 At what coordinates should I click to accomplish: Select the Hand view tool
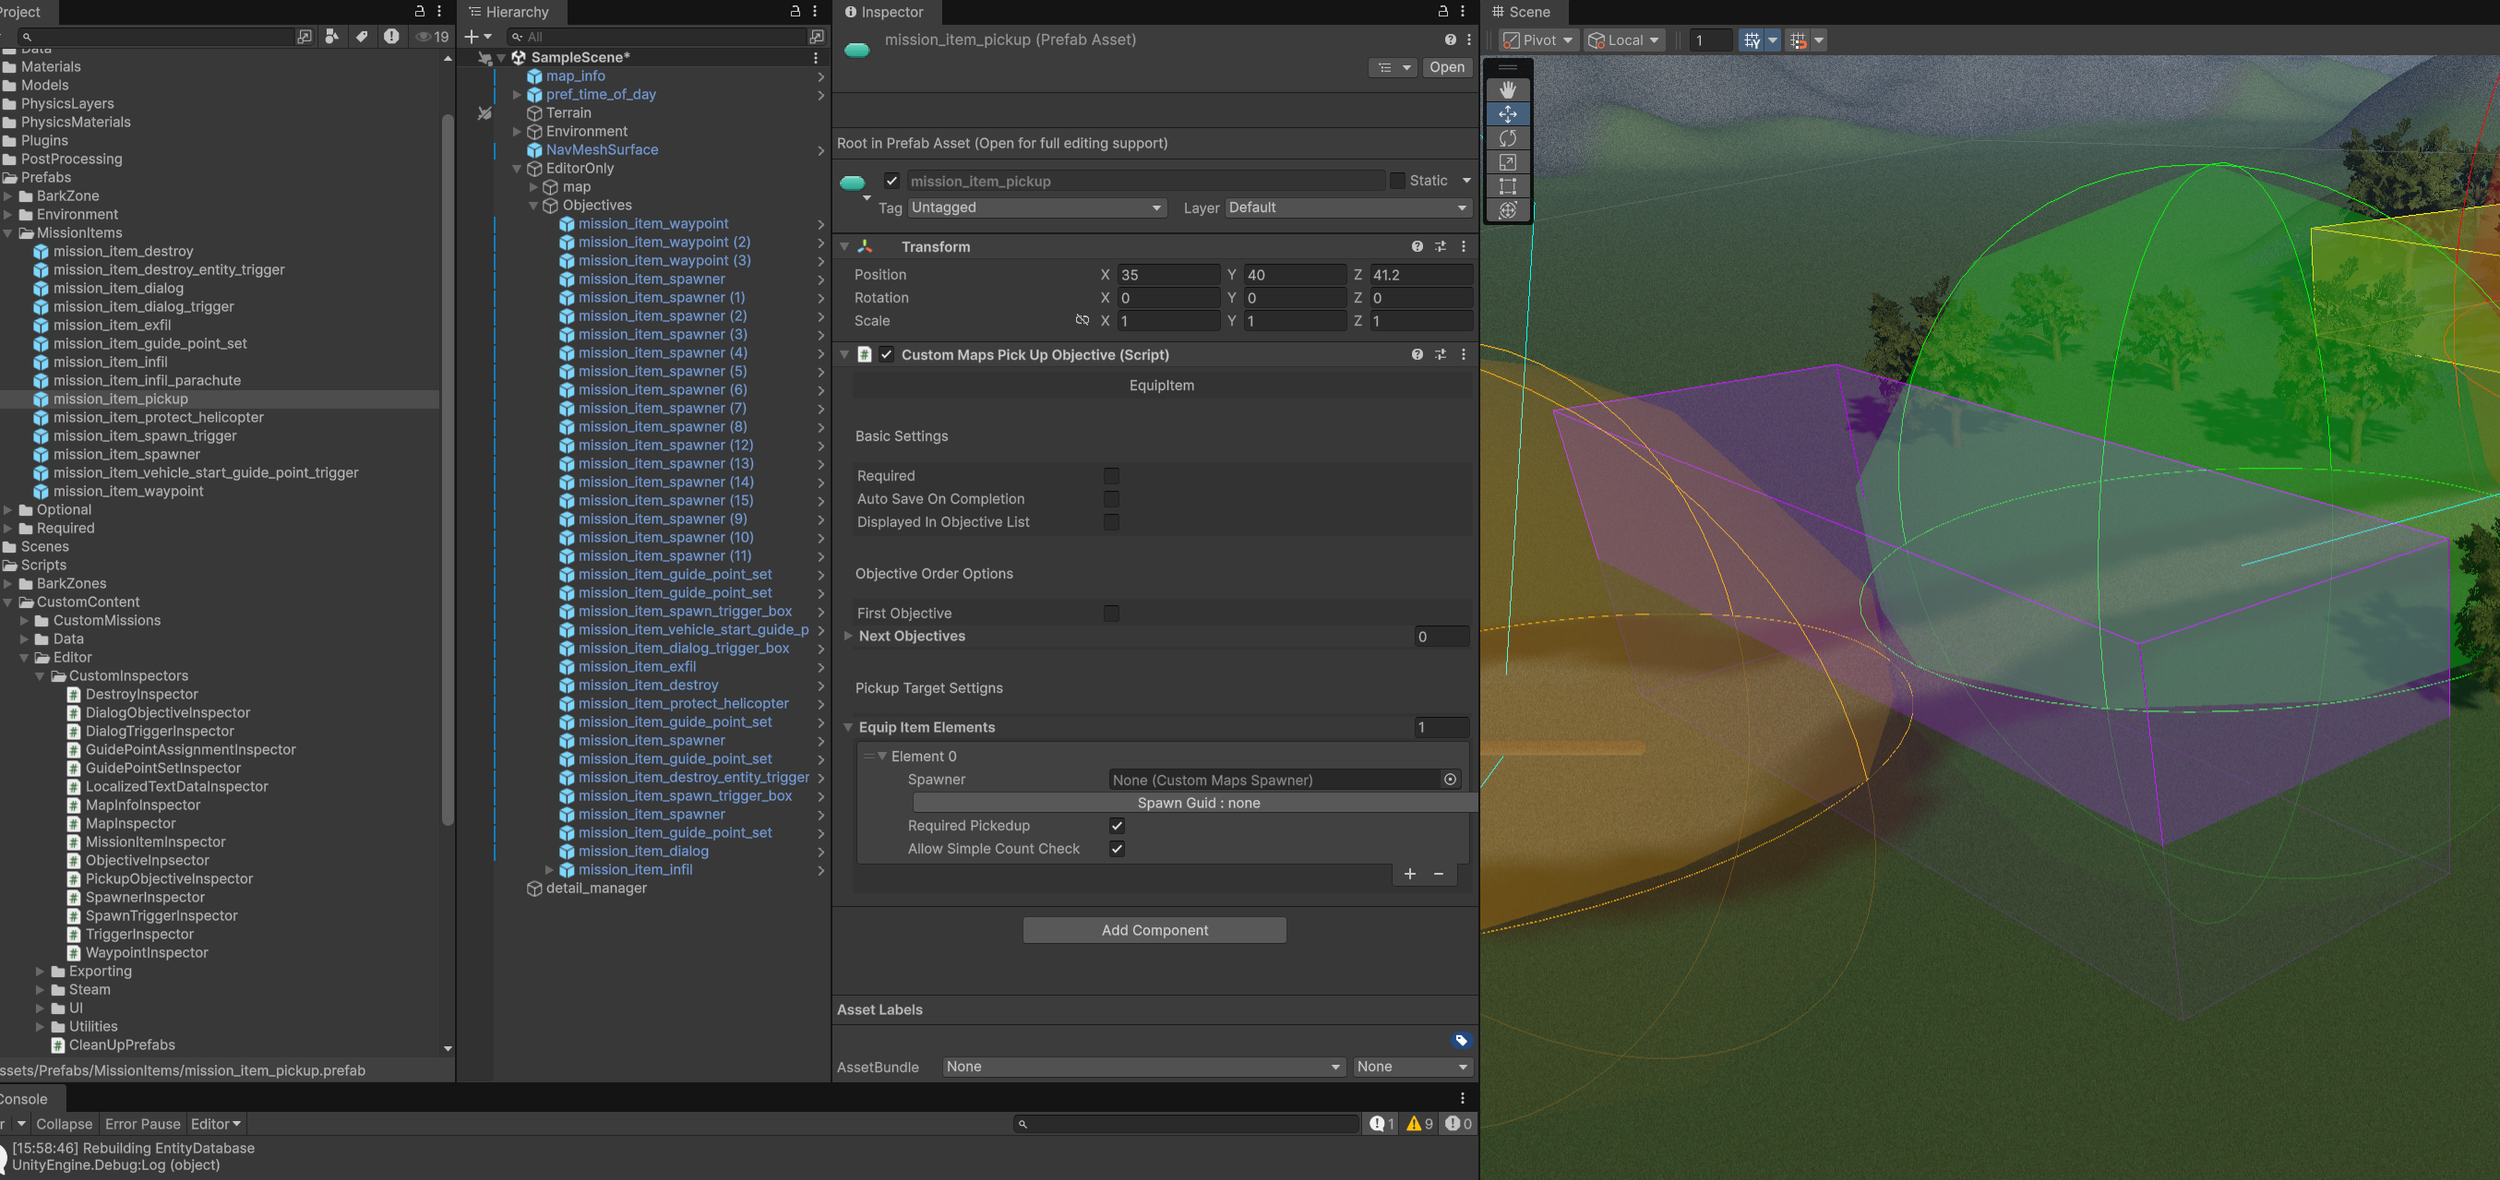pyautogui.click(x=1507, y=90)
